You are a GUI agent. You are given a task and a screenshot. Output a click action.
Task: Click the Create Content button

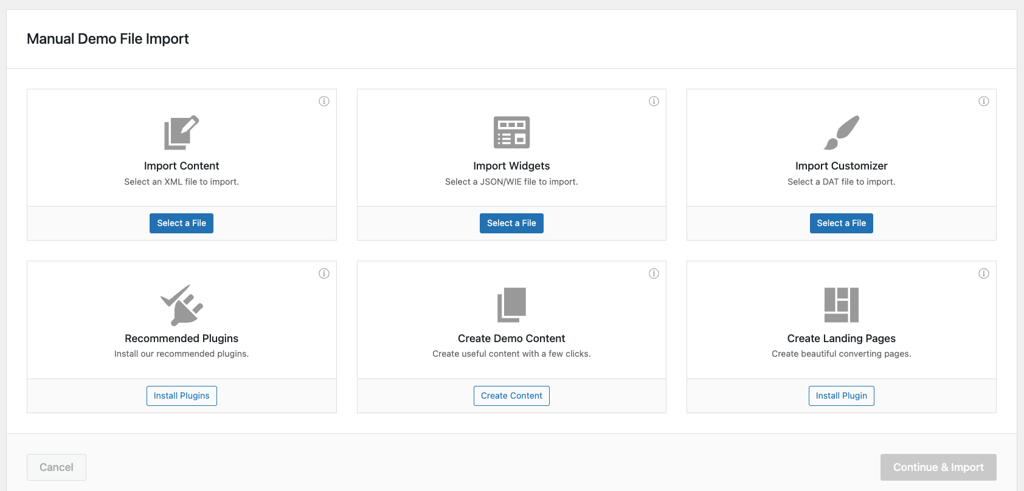[511, 396]
